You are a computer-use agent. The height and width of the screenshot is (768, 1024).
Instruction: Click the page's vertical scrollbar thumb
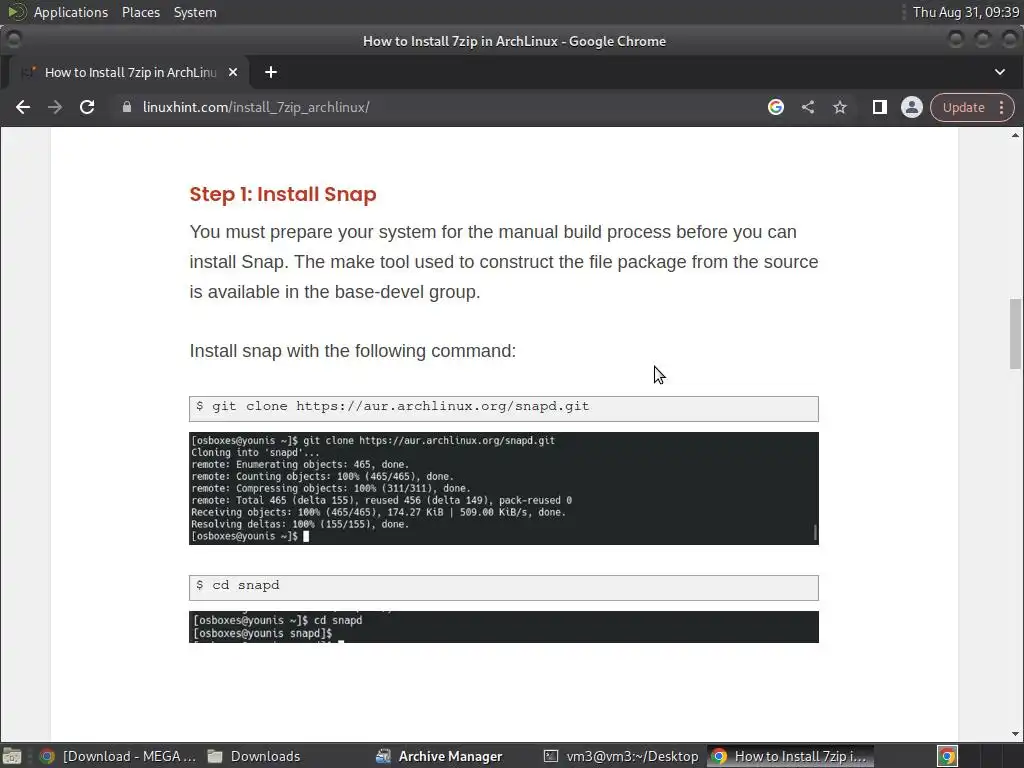tap(1015, 334)
